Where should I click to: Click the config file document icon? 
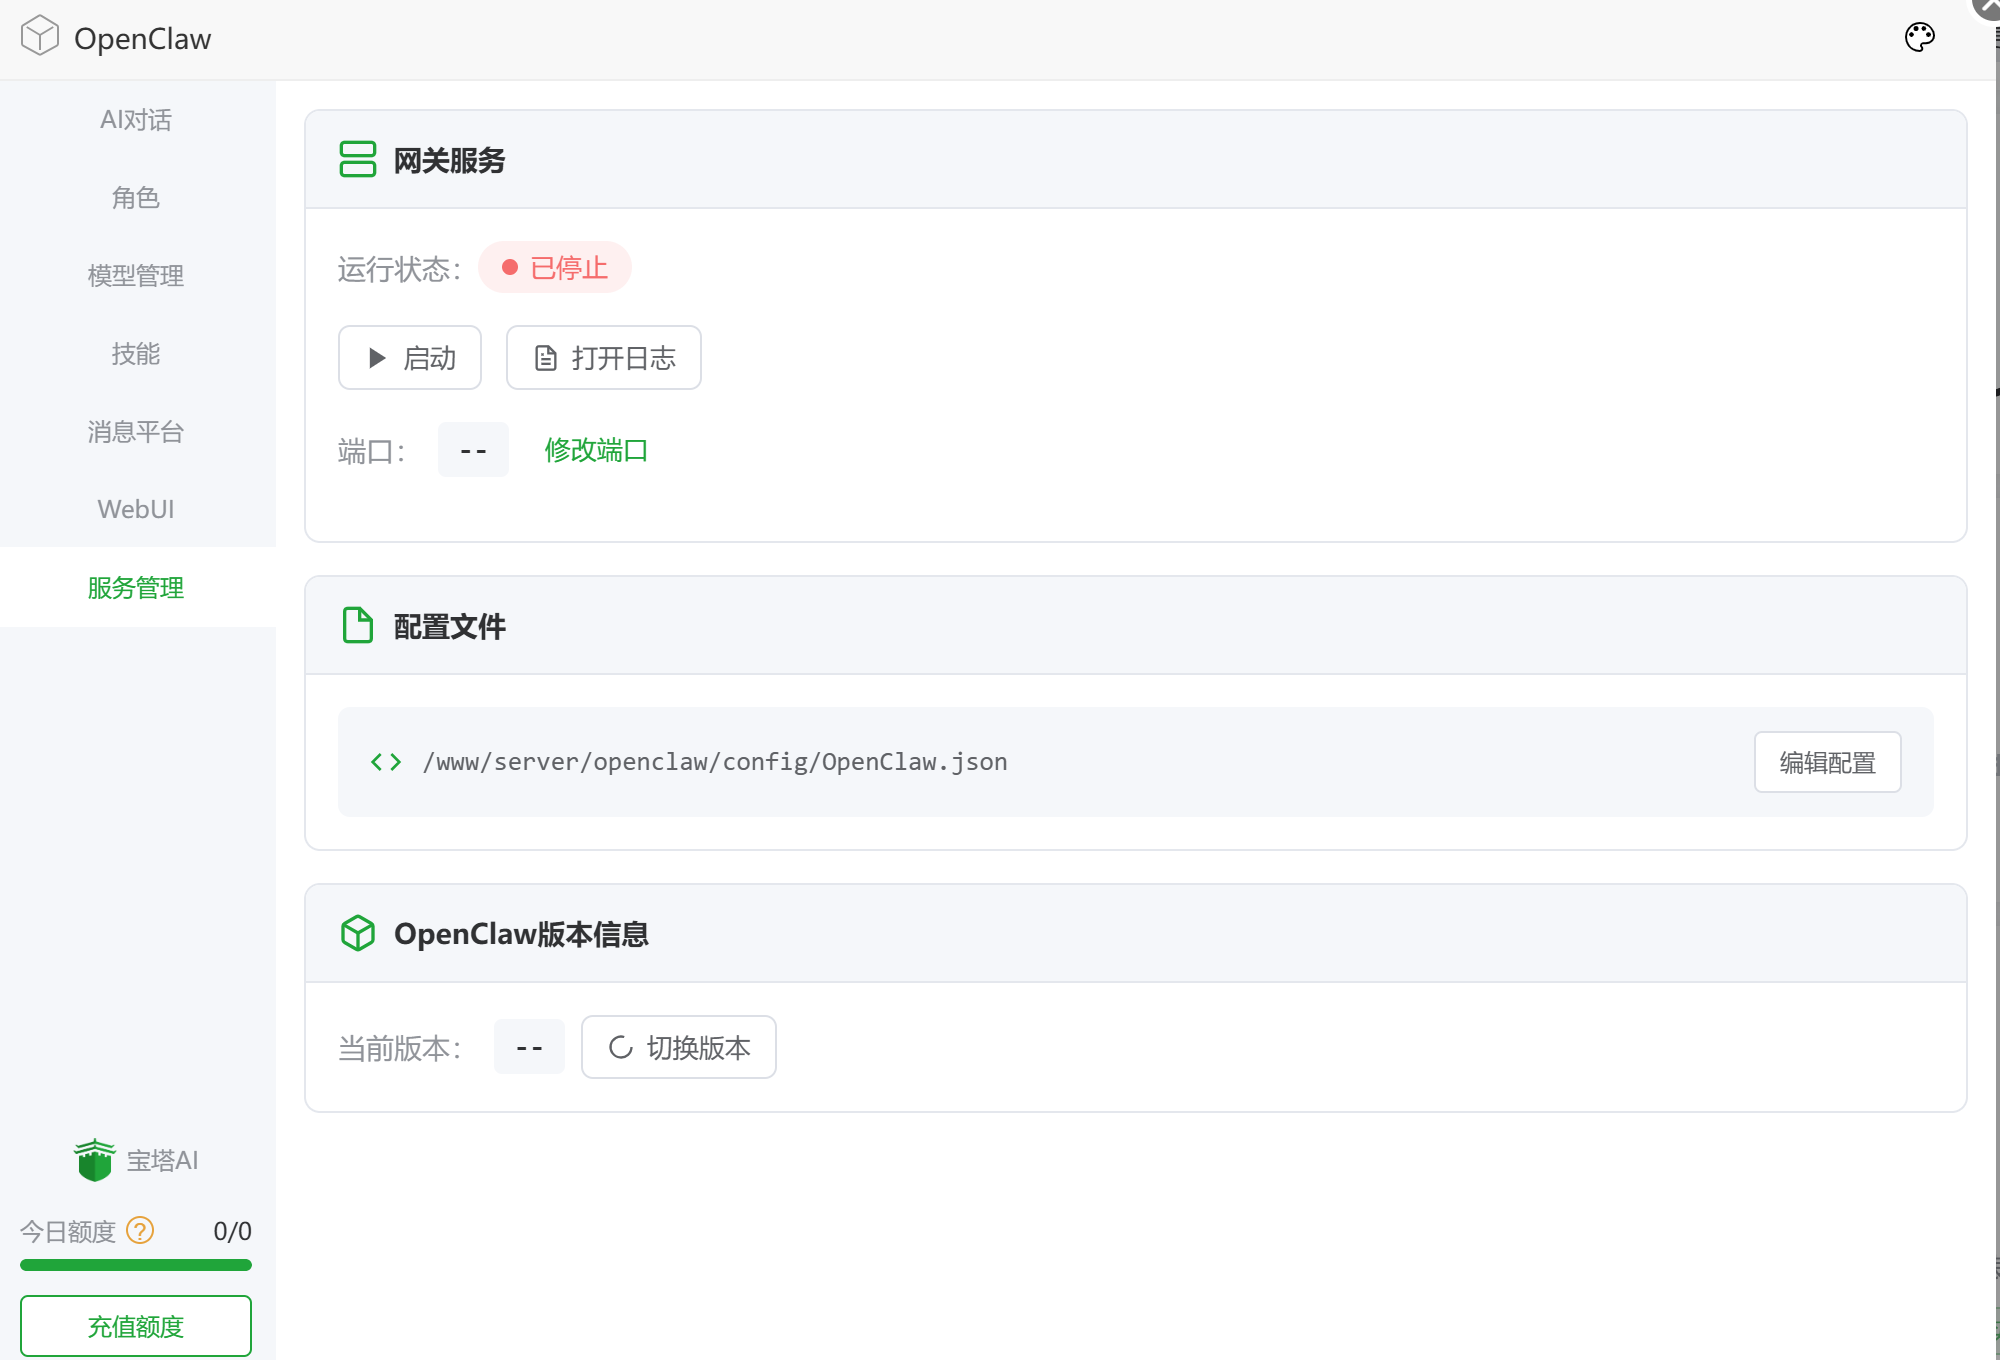click(x=357, y=625)
